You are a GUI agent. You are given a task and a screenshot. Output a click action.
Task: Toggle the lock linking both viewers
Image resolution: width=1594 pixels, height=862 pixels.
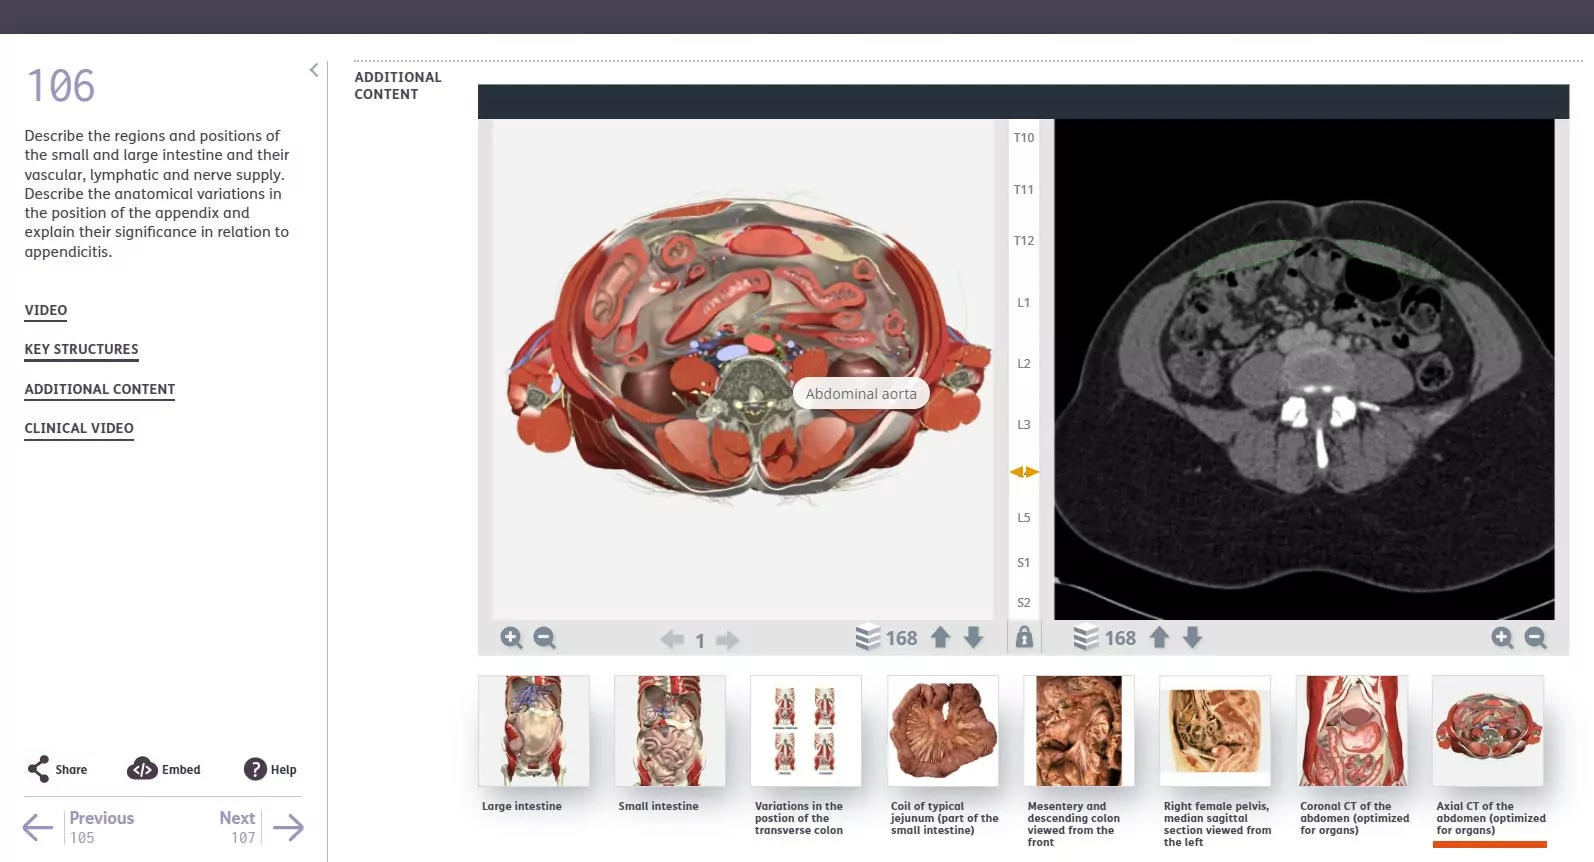point(1024,637)
